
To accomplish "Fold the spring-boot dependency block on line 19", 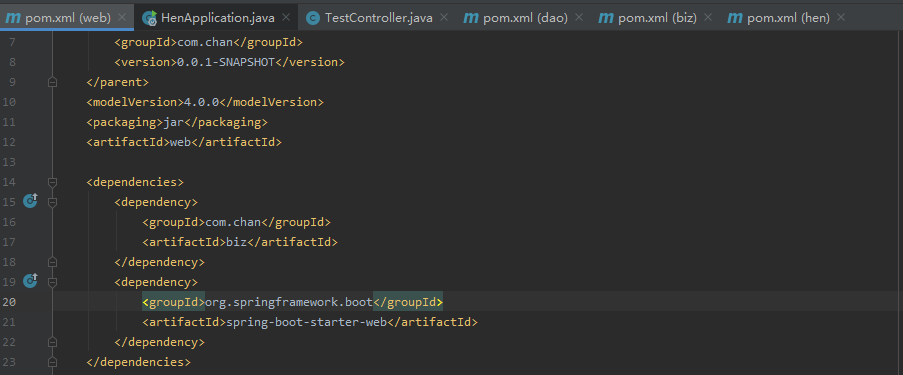I will pos(52,282).
